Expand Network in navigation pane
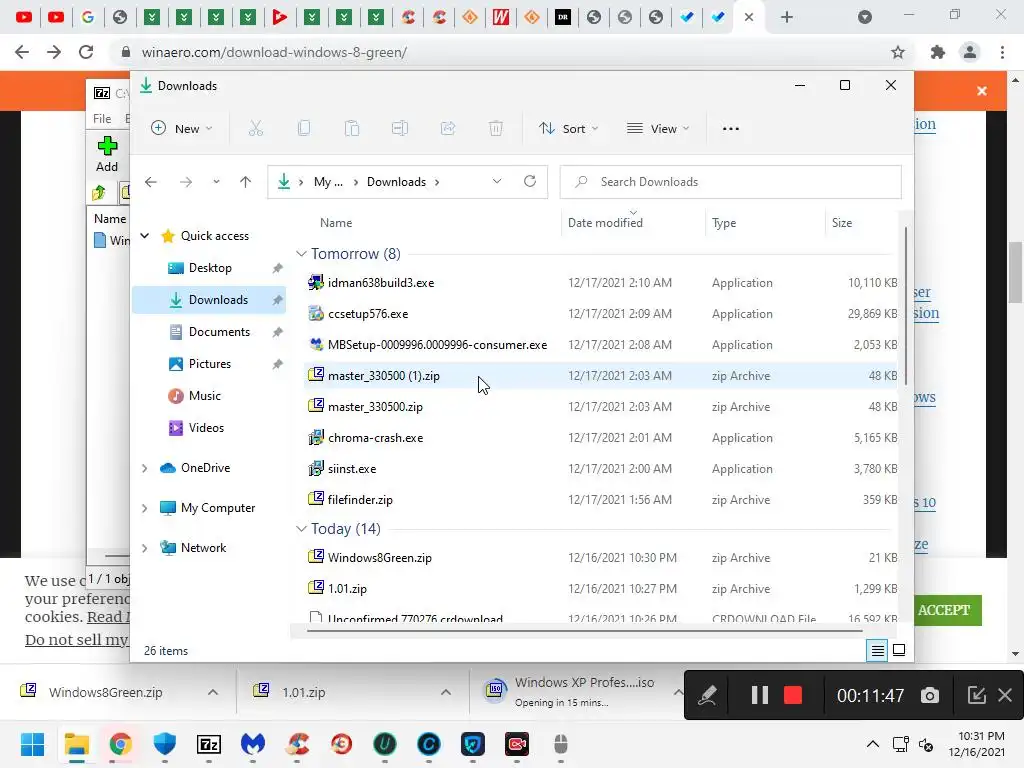 coord(145,548)
